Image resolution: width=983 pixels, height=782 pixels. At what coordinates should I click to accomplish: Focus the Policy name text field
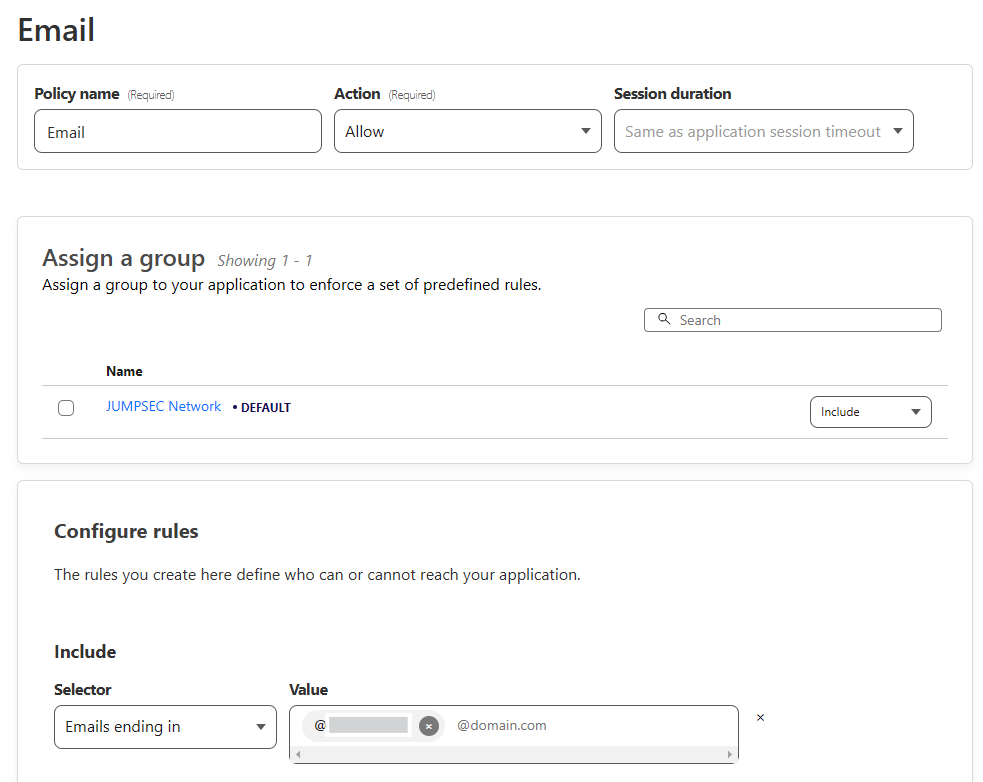(177, 132)
